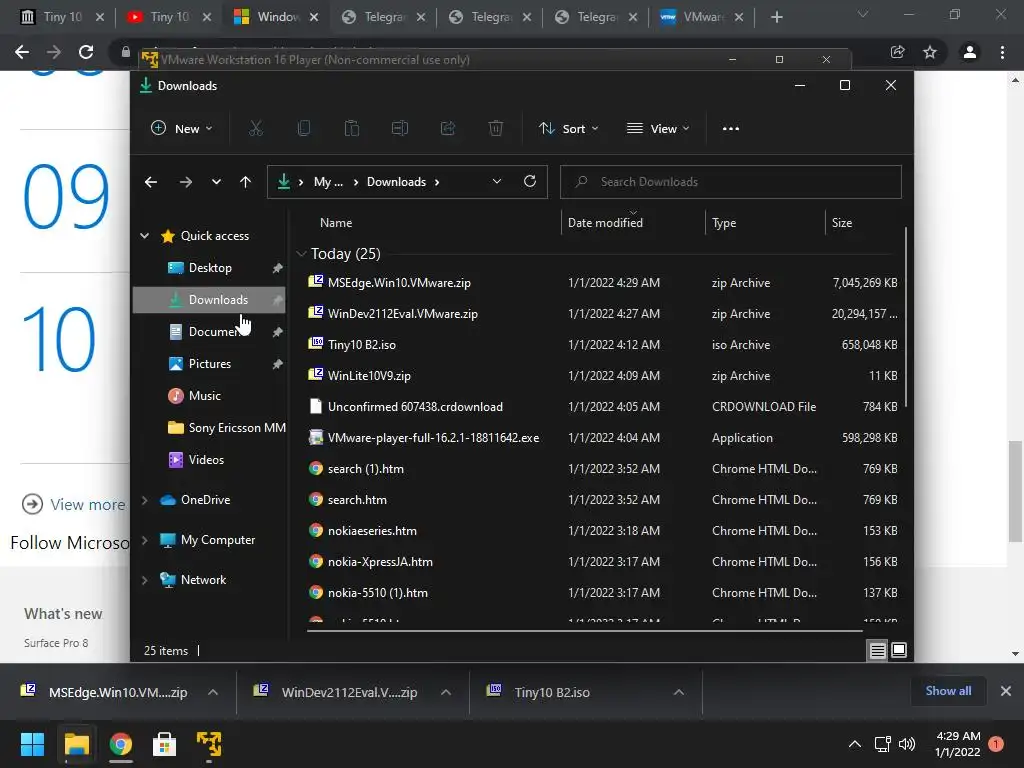Open options for MSEdge.Win10 download
This screenshot has width=1024, height=768.
coord(213,692)
